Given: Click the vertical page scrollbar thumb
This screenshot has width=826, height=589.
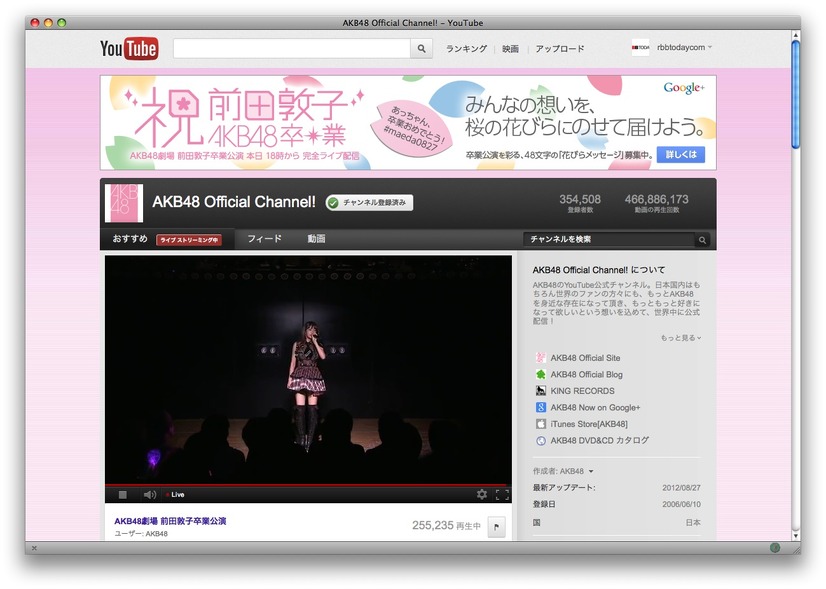Looking at the screenshot, I should click(795, 94).
